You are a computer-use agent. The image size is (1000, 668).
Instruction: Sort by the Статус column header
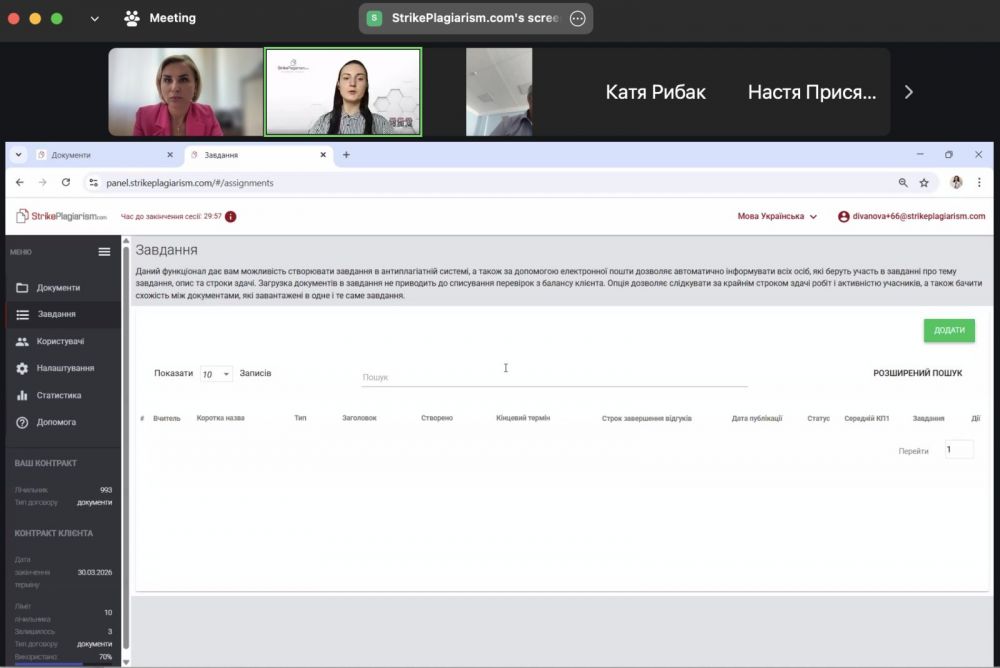818,419
